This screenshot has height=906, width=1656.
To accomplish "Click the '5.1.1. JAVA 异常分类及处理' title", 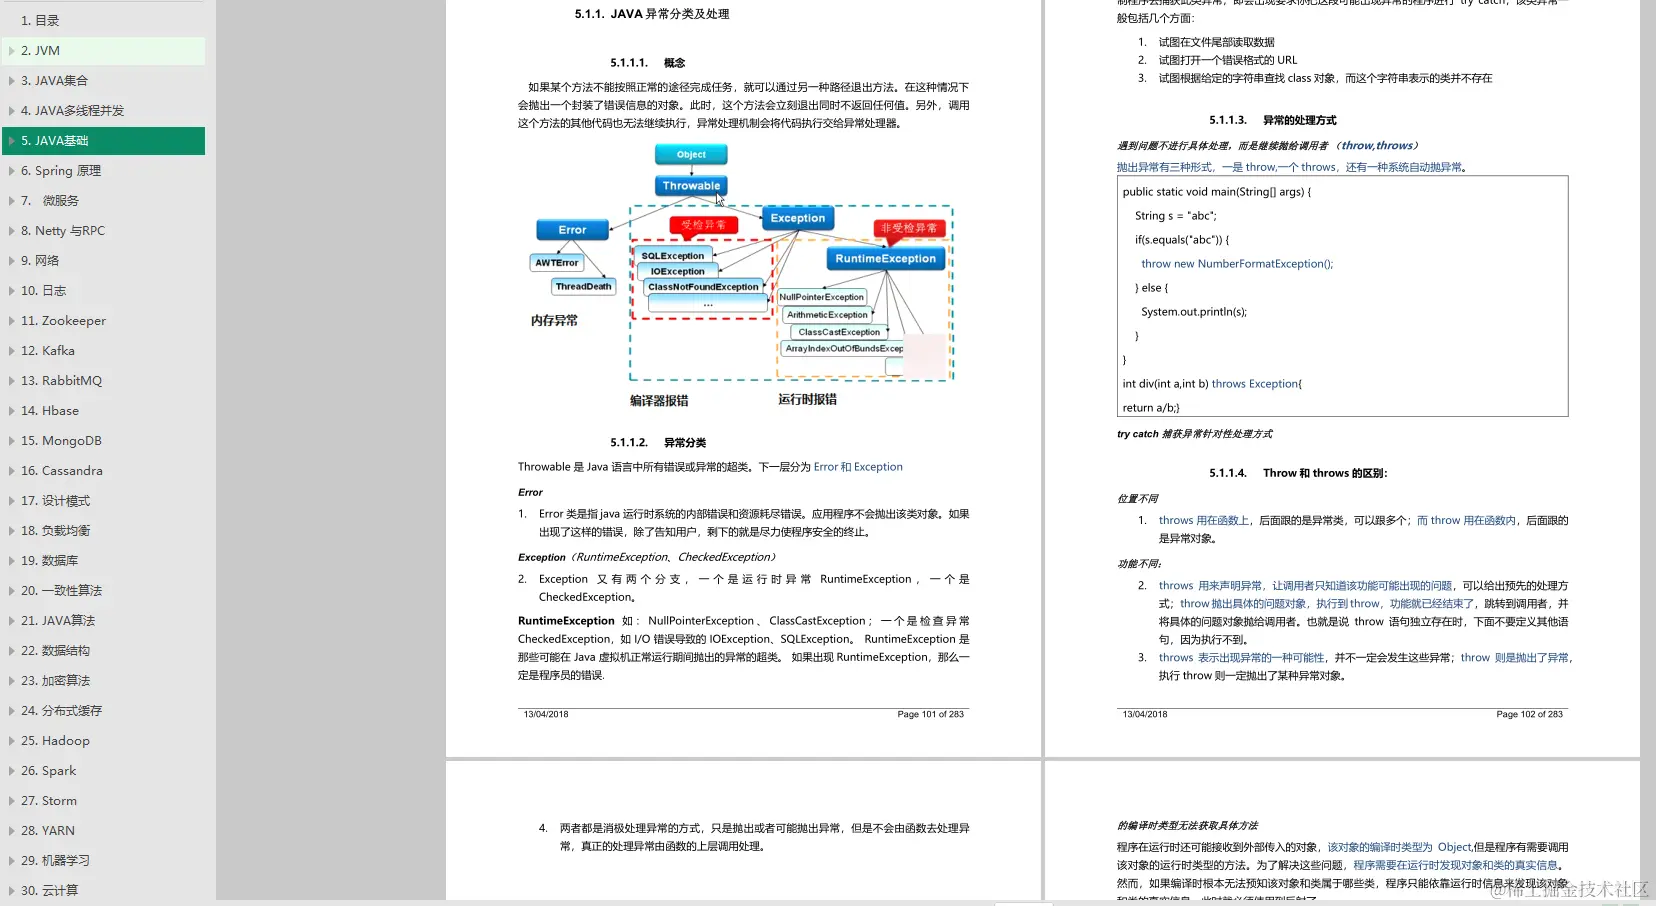I will pyautogui.click(x=652, y=14).
